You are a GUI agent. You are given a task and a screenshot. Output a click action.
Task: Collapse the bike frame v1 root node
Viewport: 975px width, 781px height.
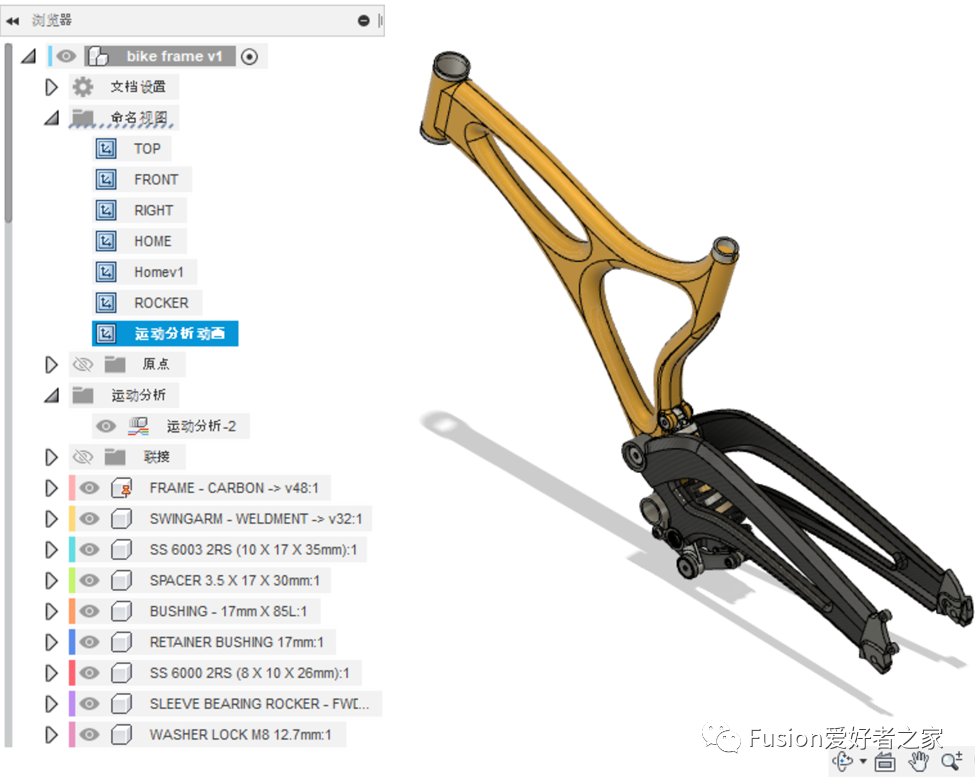pyautogui.click(x=29, y=56)
